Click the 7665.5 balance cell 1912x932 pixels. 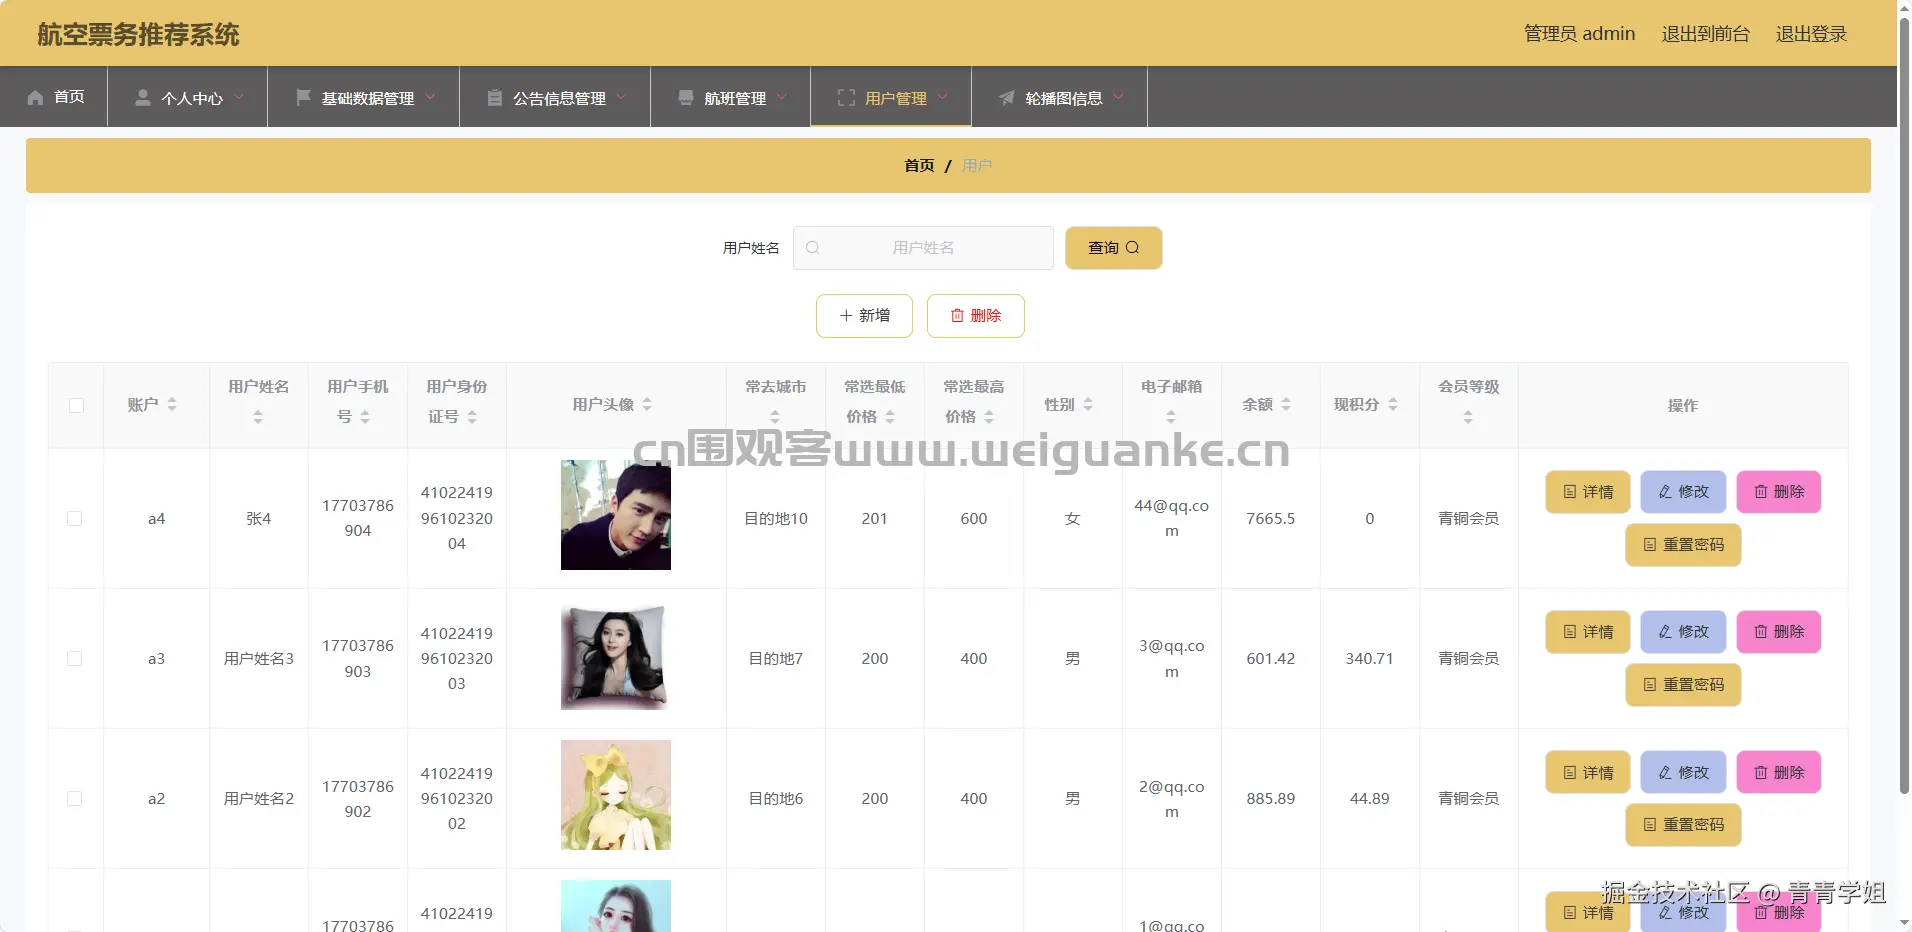tap(1270, 519)
